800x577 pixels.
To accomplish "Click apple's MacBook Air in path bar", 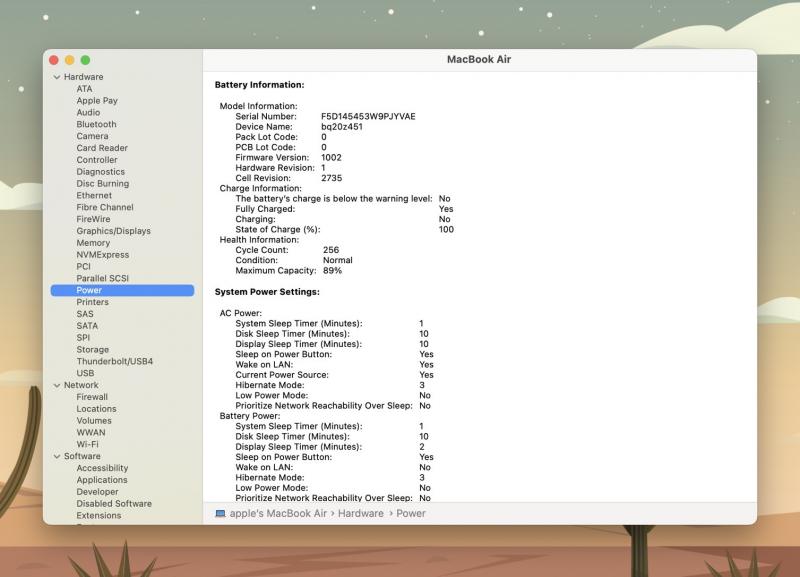I will point(278,513).
